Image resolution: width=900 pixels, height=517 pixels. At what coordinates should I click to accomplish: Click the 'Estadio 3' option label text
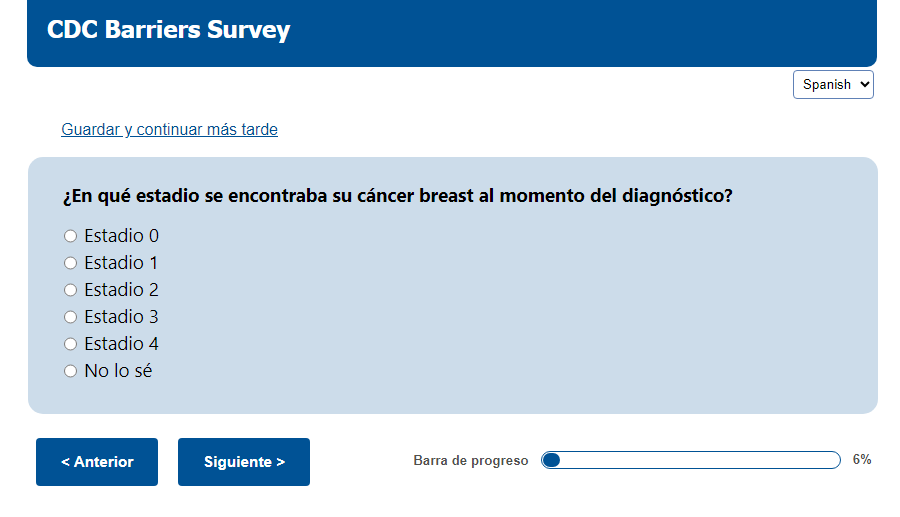pyautogui.click(x=121, y=317)
